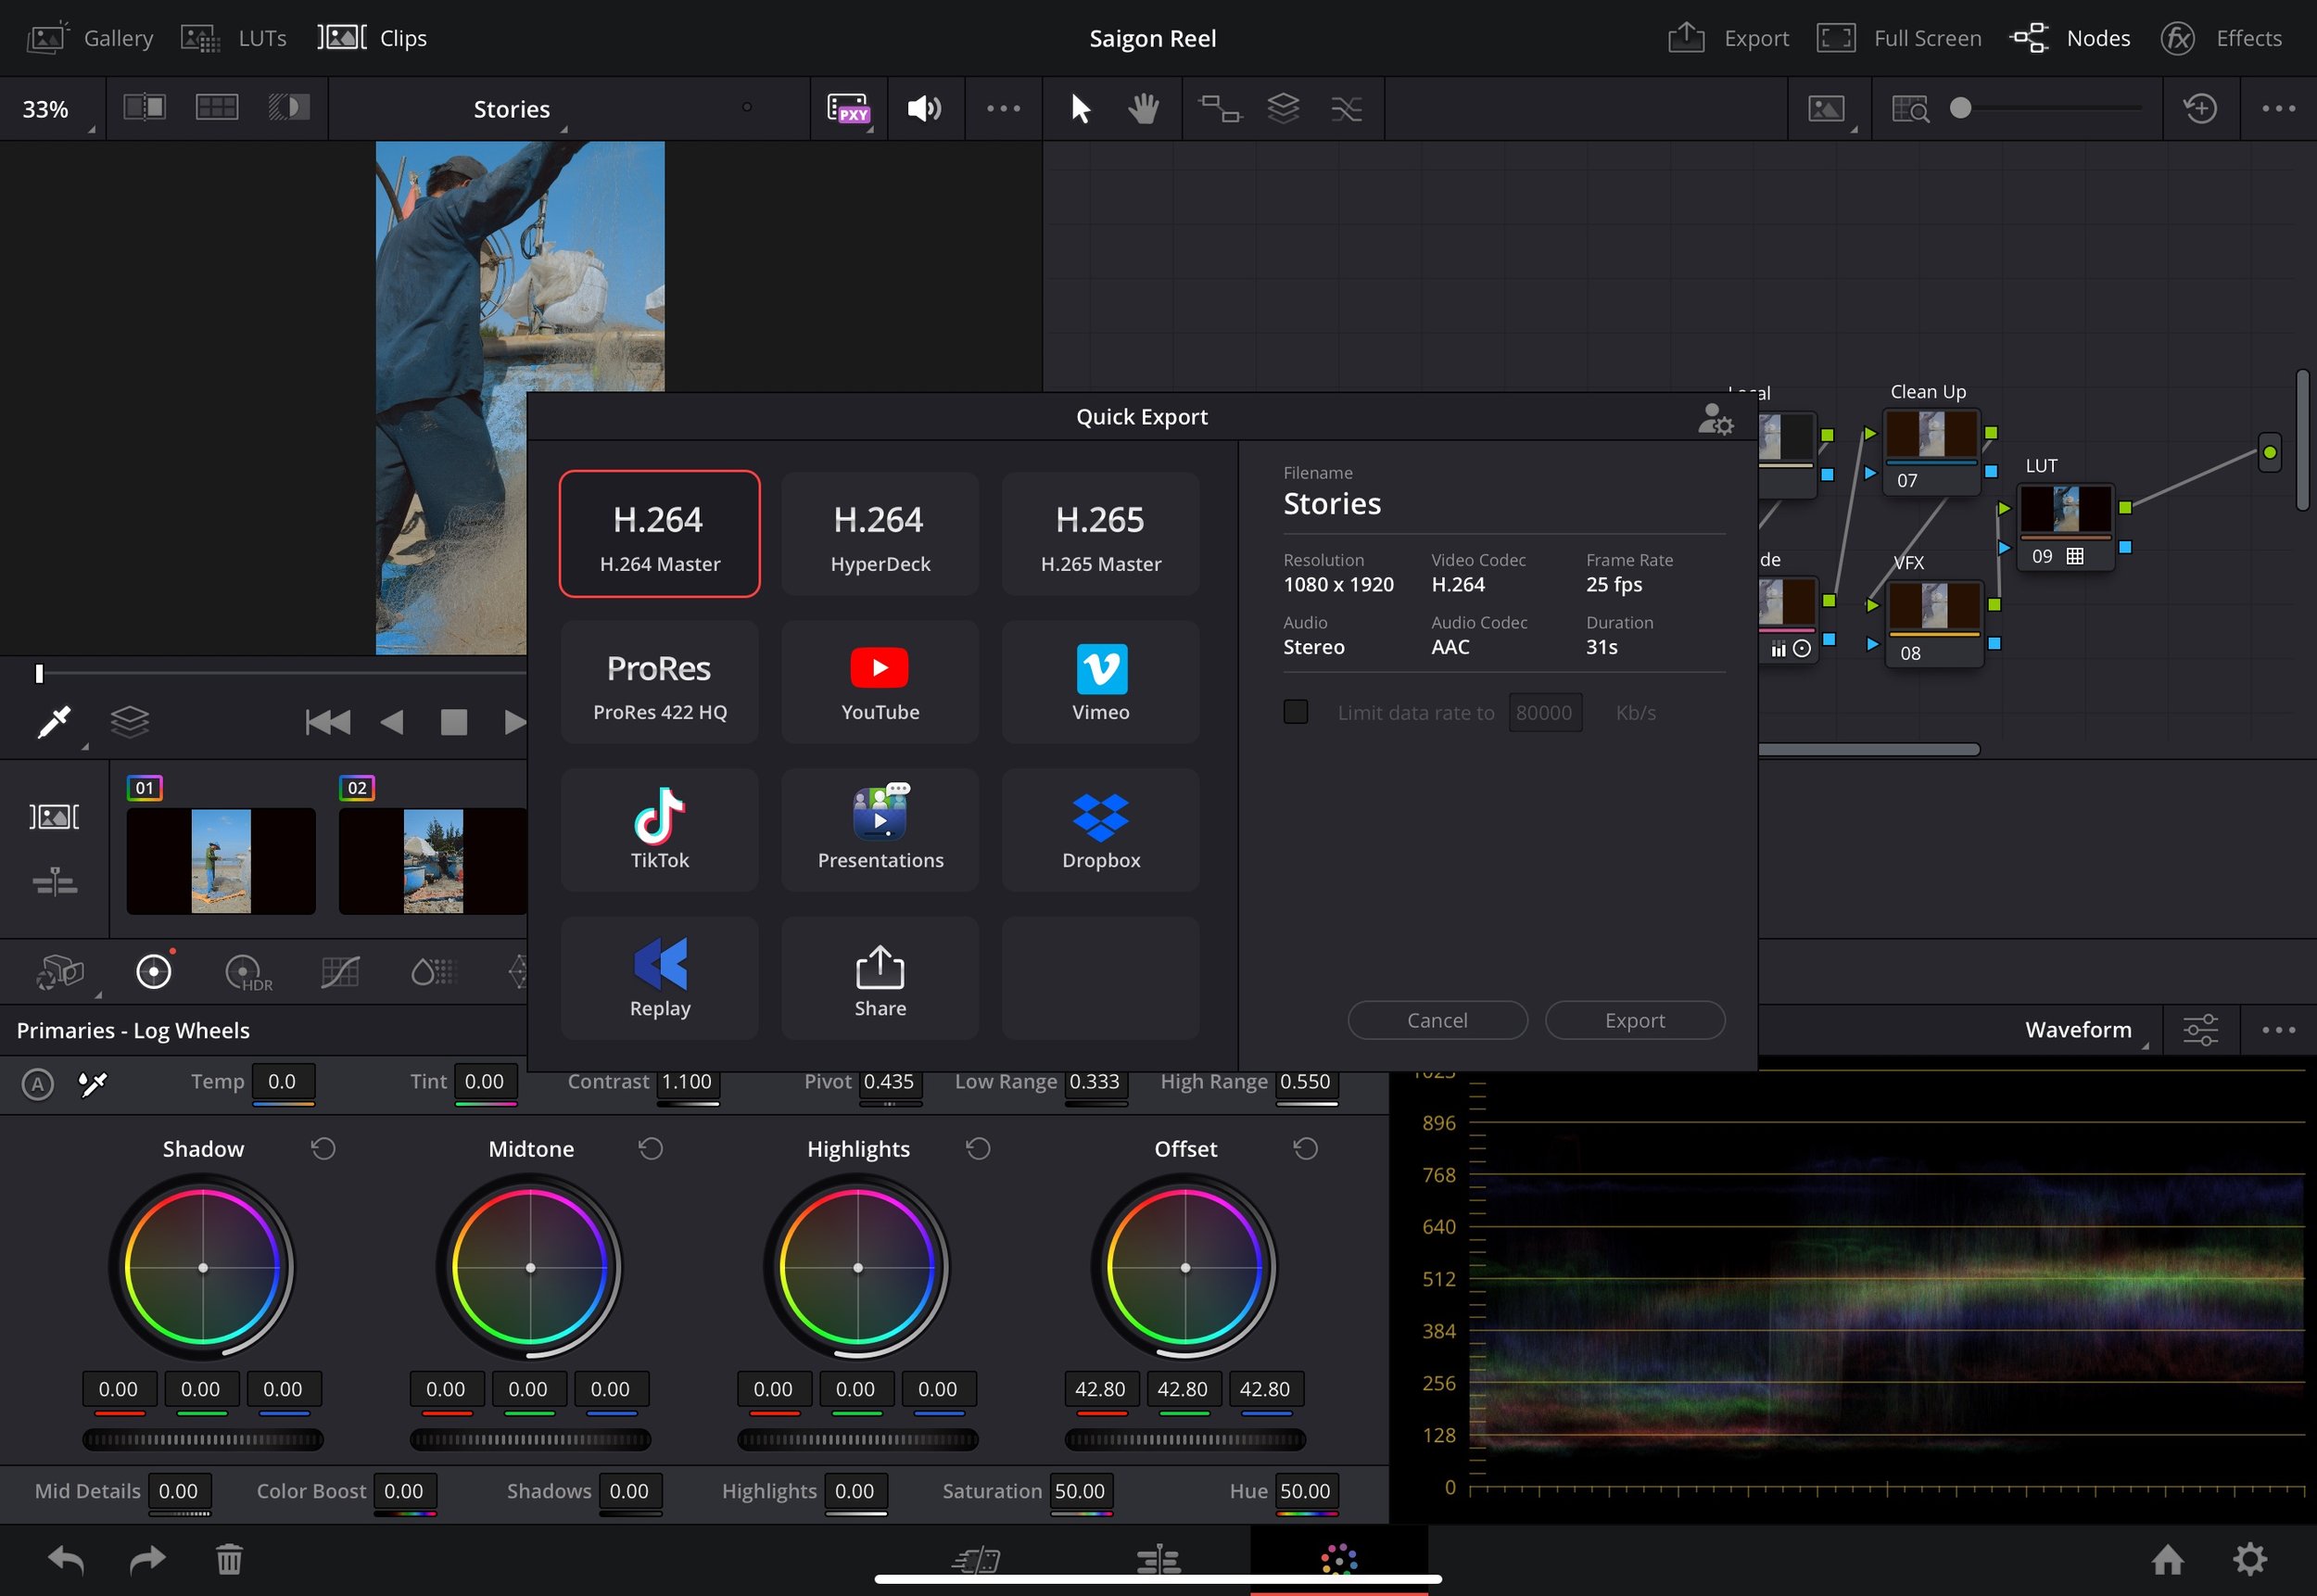Select the Dropbox export preset

click(x=1100, y=830)
